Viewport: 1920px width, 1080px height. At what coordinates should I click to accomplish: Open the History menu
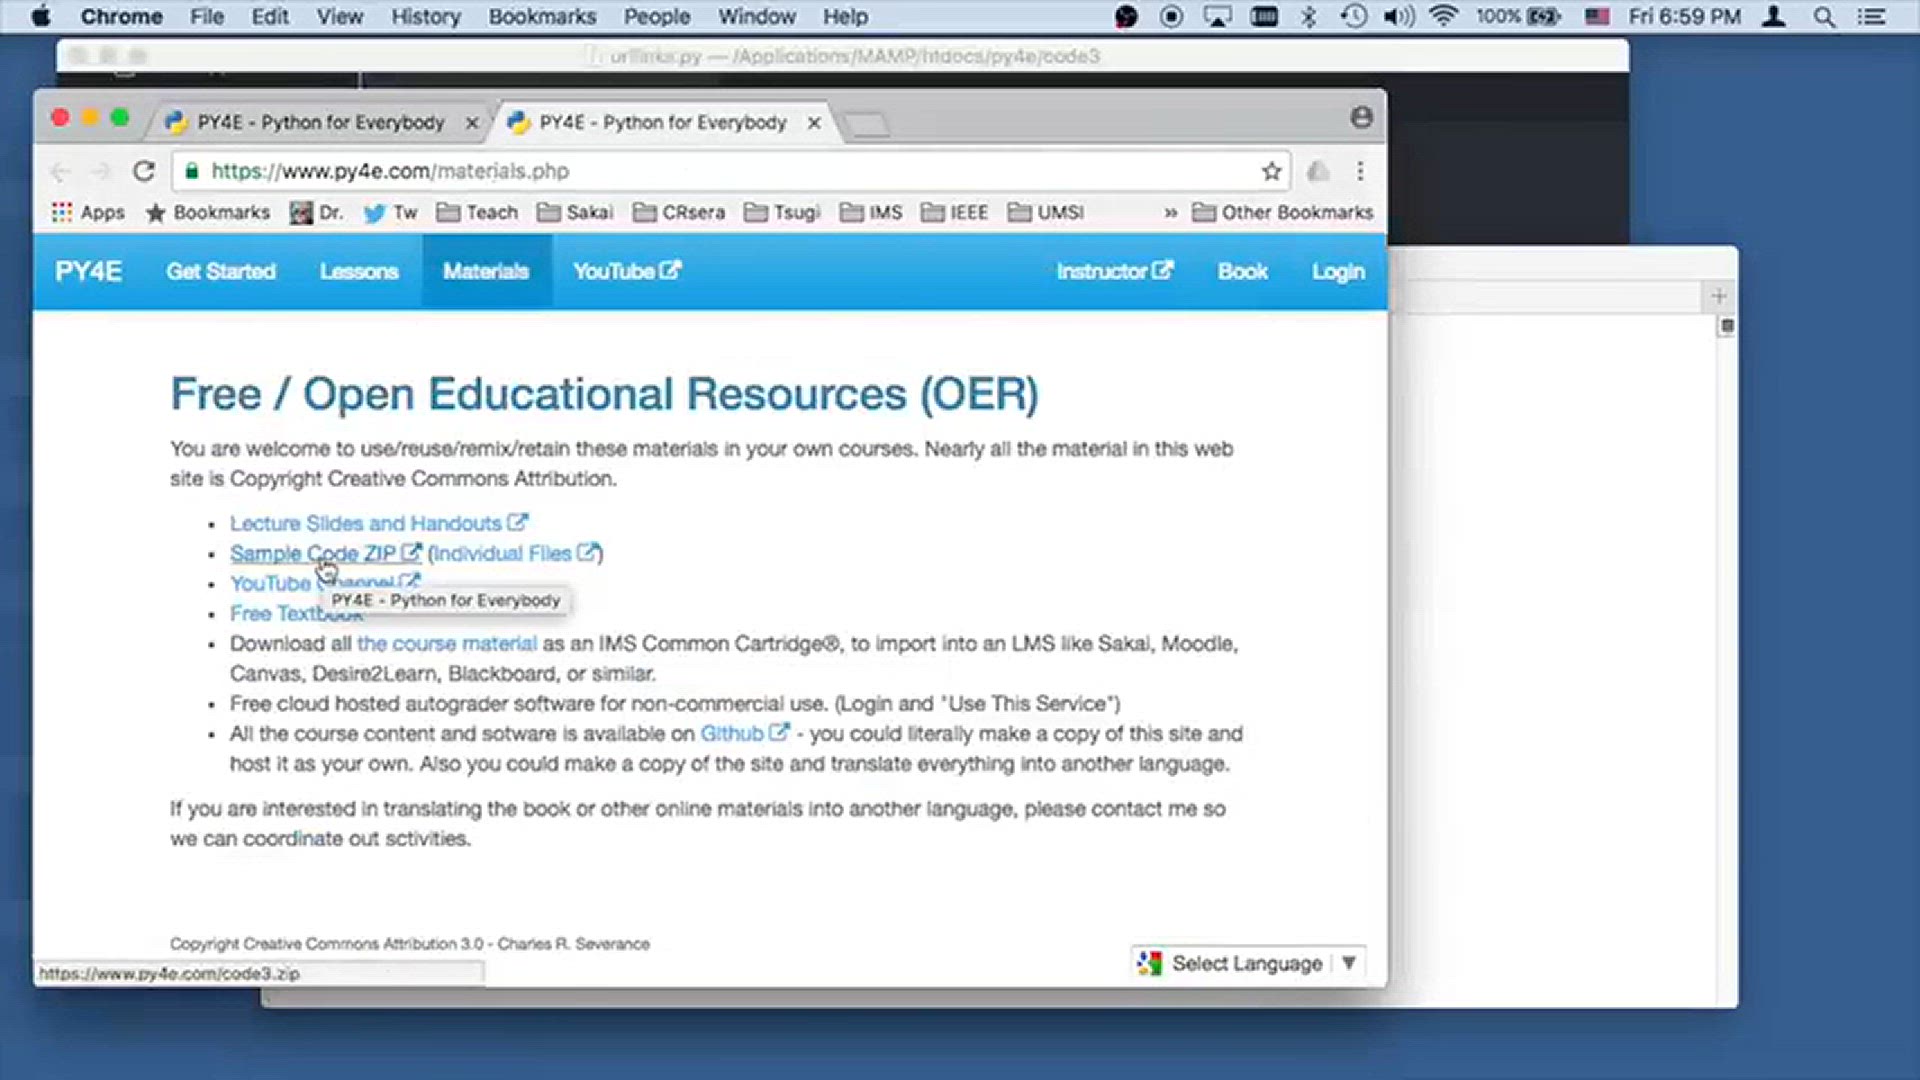click(425, 17)
